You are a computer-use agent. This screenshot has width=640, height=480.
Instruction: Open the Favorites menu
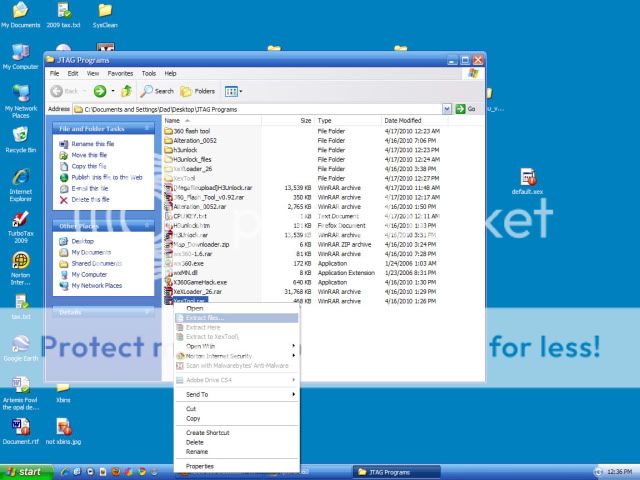pos(120,73)
